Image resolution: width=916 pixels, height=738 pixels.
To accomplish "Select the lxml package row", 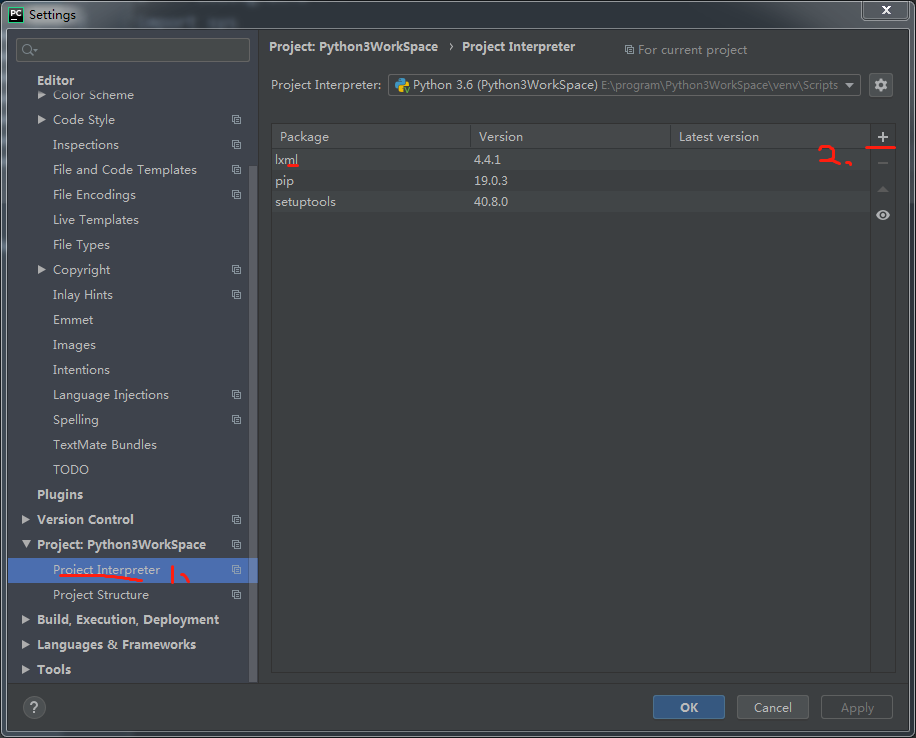I will [571, 160].
